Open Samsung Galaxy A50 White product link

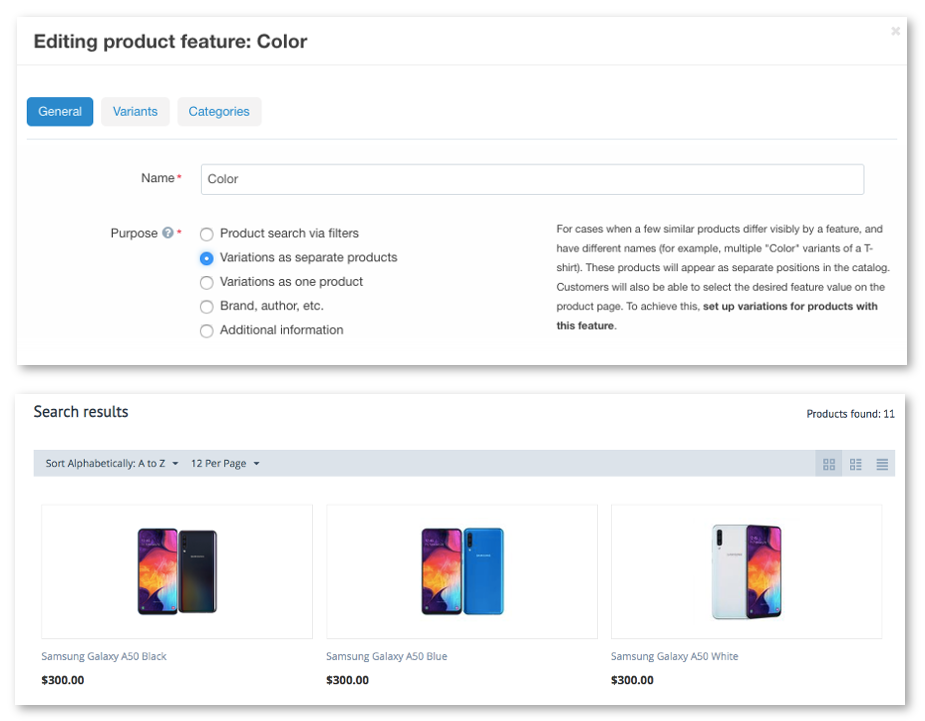point(674,656)
